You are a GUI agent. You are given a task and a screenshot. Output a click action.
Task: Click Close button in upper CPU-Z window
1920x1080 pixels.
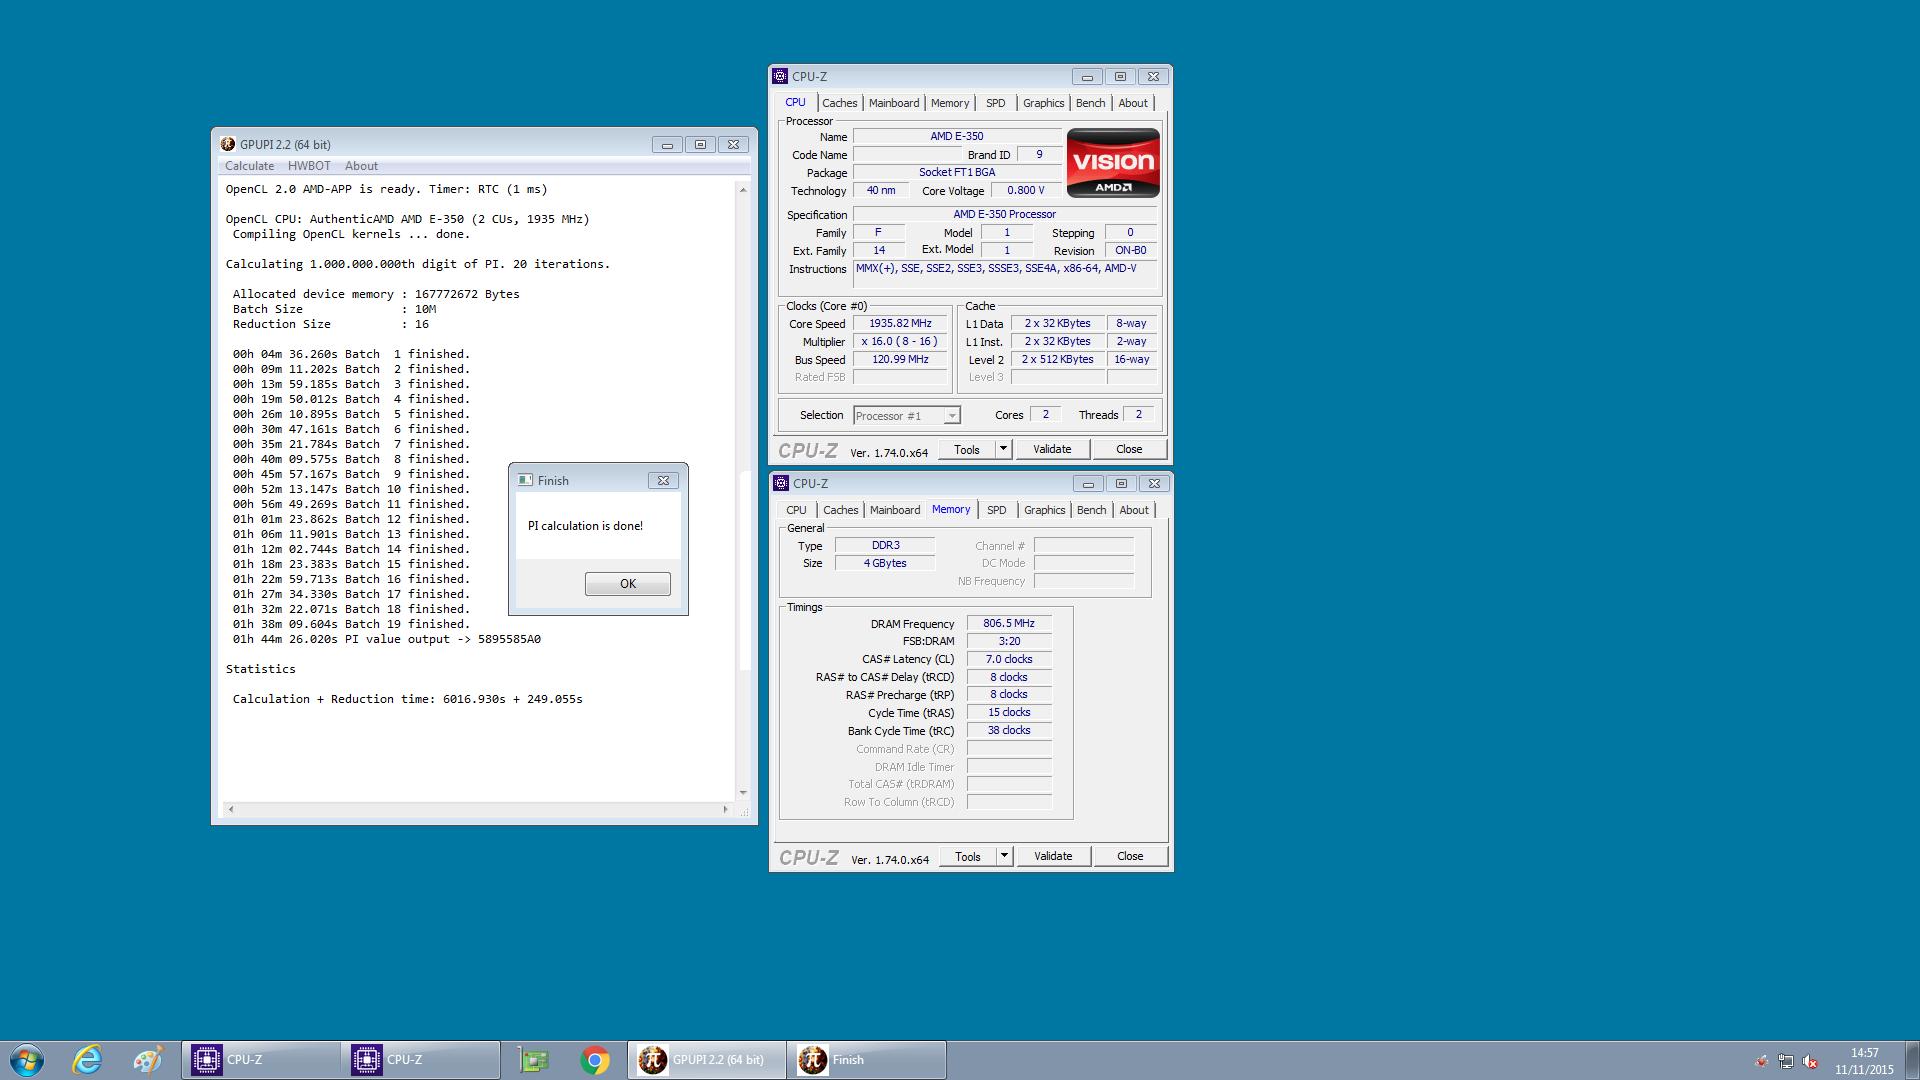1129,450
